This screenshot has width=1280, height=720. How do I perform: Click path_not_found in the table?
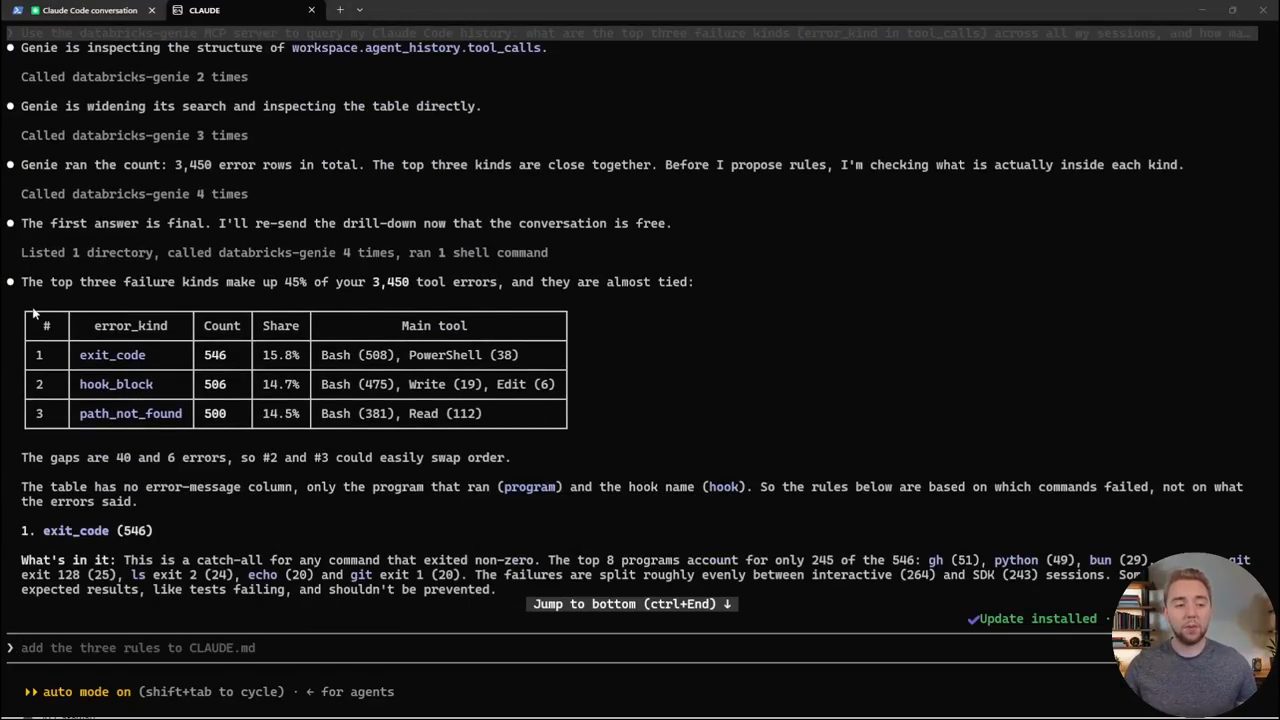(x=131, y=414)
